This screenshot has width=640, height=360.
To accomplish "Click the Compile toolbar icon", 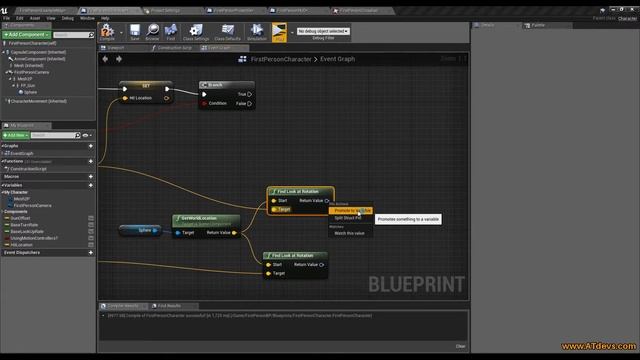I will coord(107,31).
